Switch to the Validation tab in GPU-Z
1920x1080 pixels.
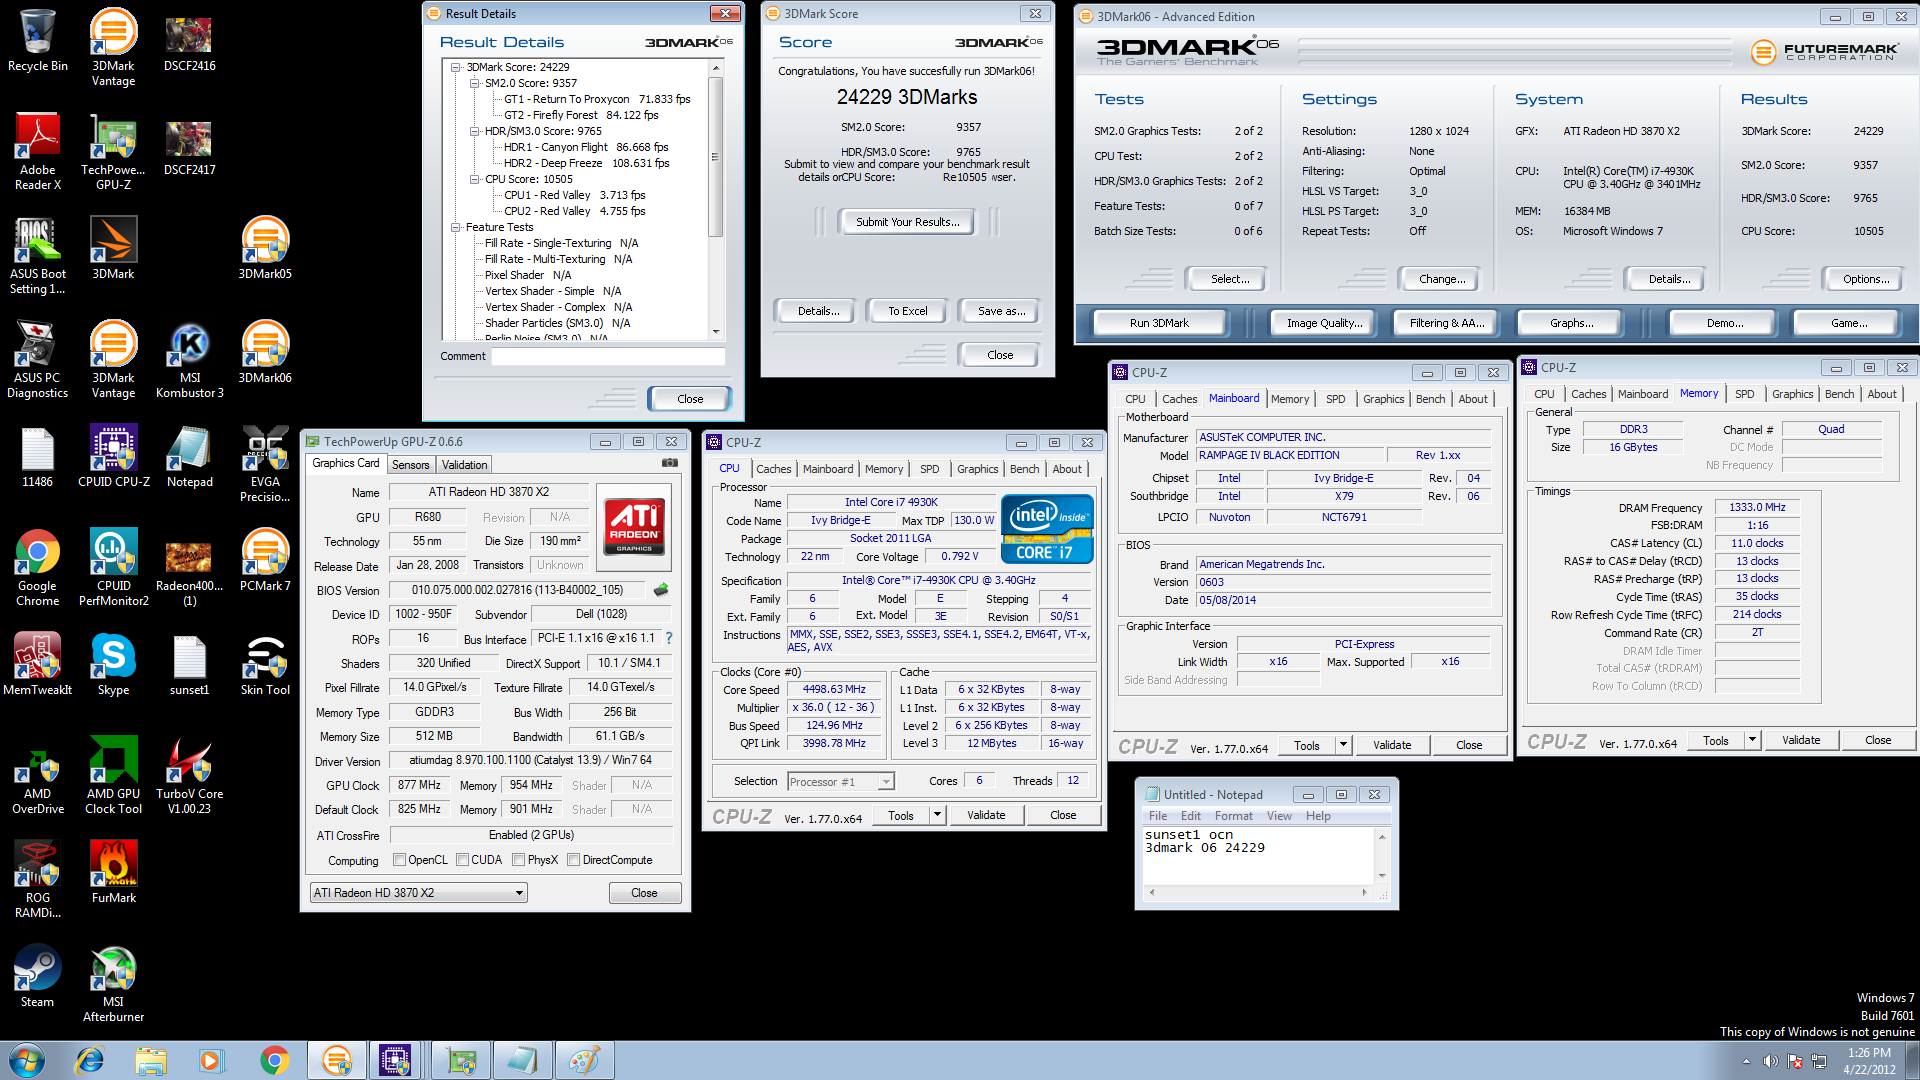point(464,465)
